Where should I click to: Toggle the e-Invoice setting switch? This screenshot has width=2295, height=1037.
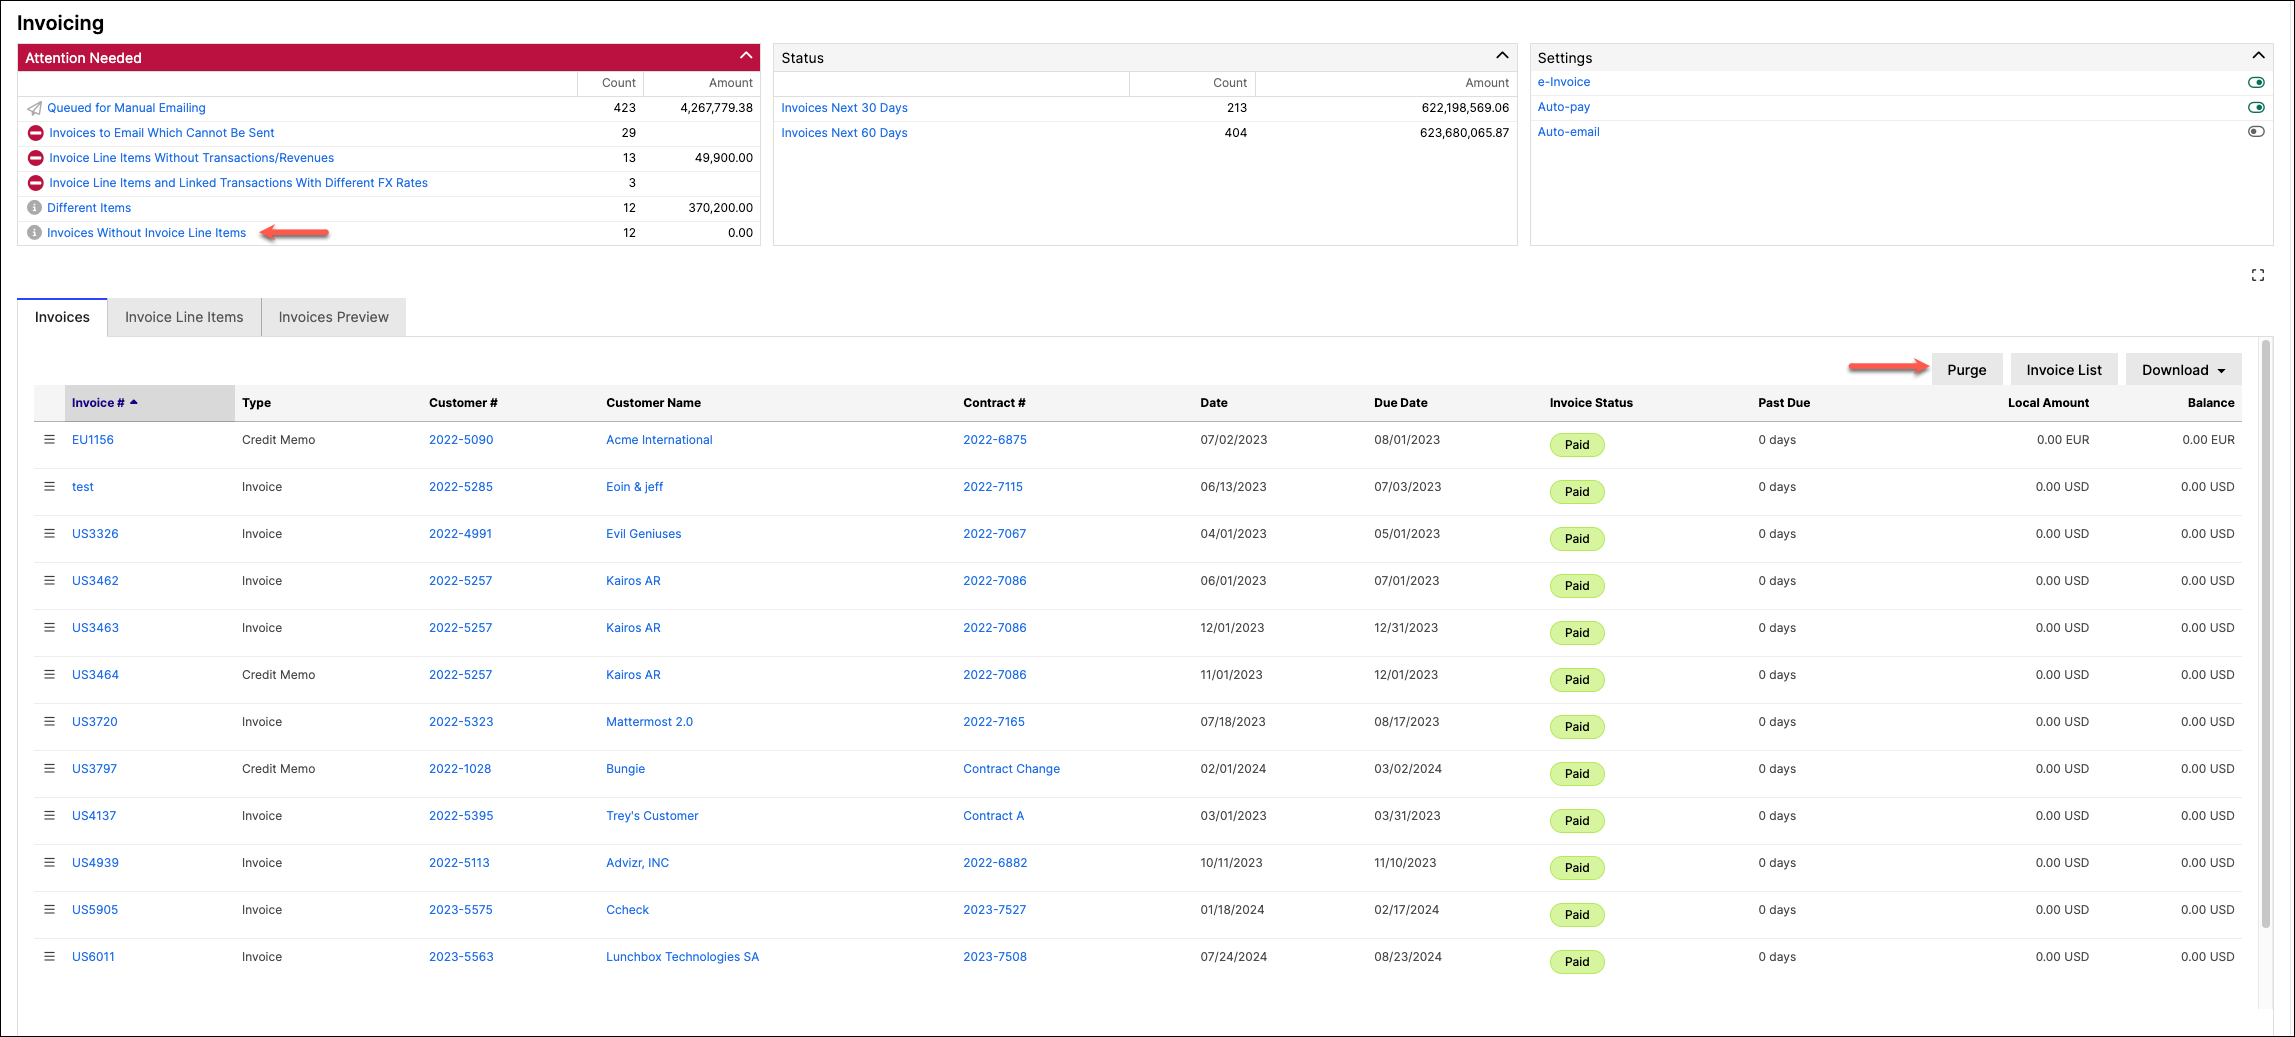(x=2256, y=82)
